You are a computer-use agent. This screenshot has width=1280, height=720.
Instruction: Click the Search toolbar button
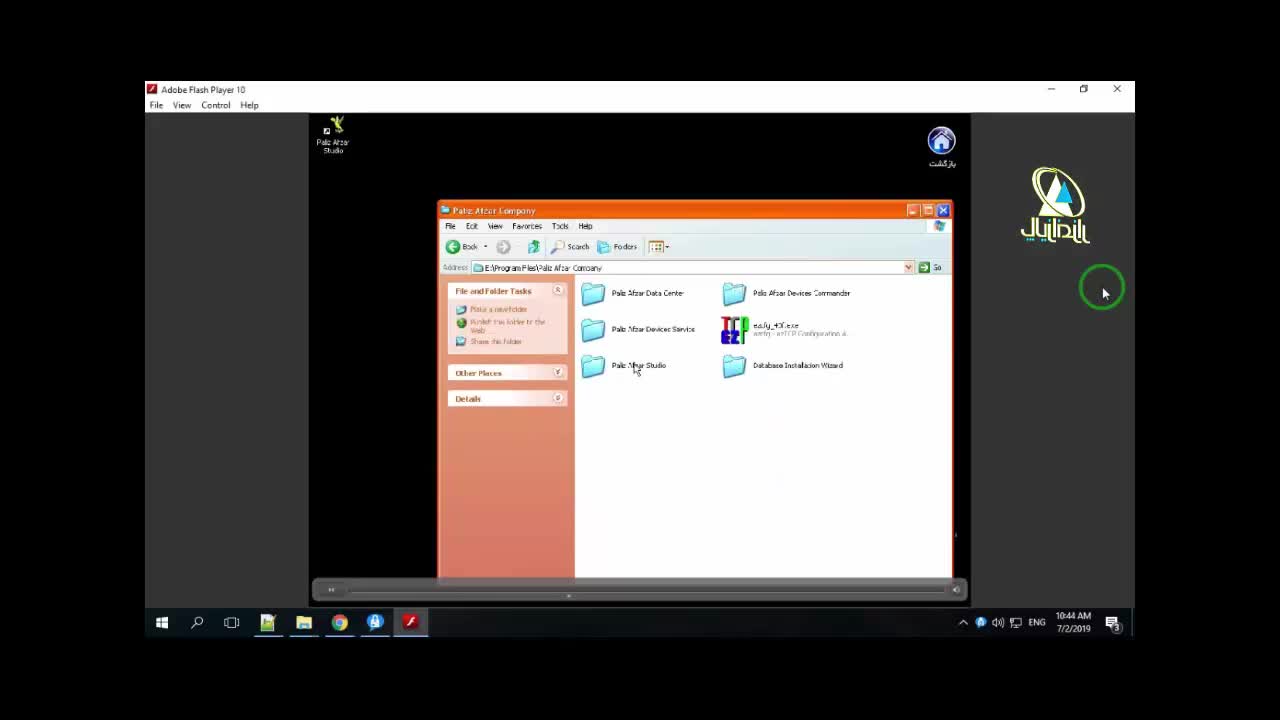click(x=571, y=247)
